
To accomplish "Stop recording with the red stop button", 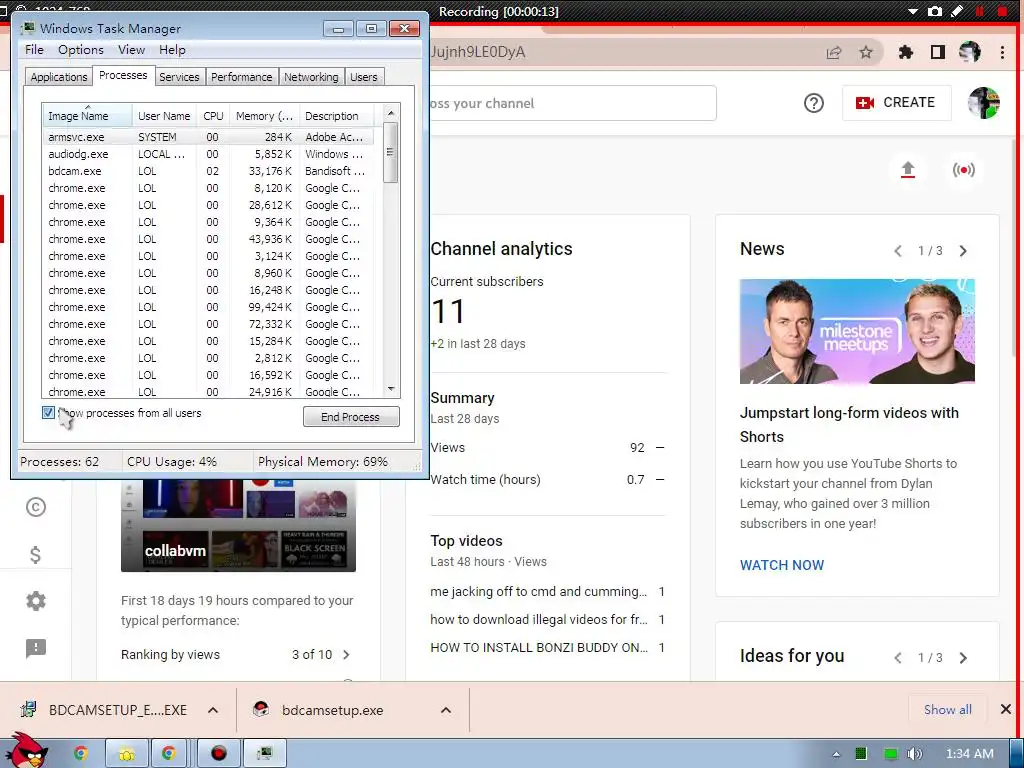I will point(1002,11).
